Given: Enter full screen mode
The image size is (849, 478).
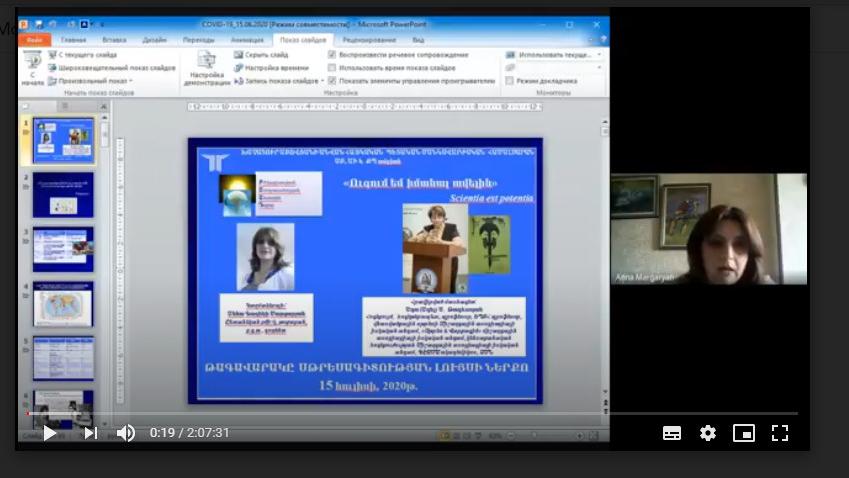Looking at the screenshot, I should pyautogui.click(x=780, y=433).
